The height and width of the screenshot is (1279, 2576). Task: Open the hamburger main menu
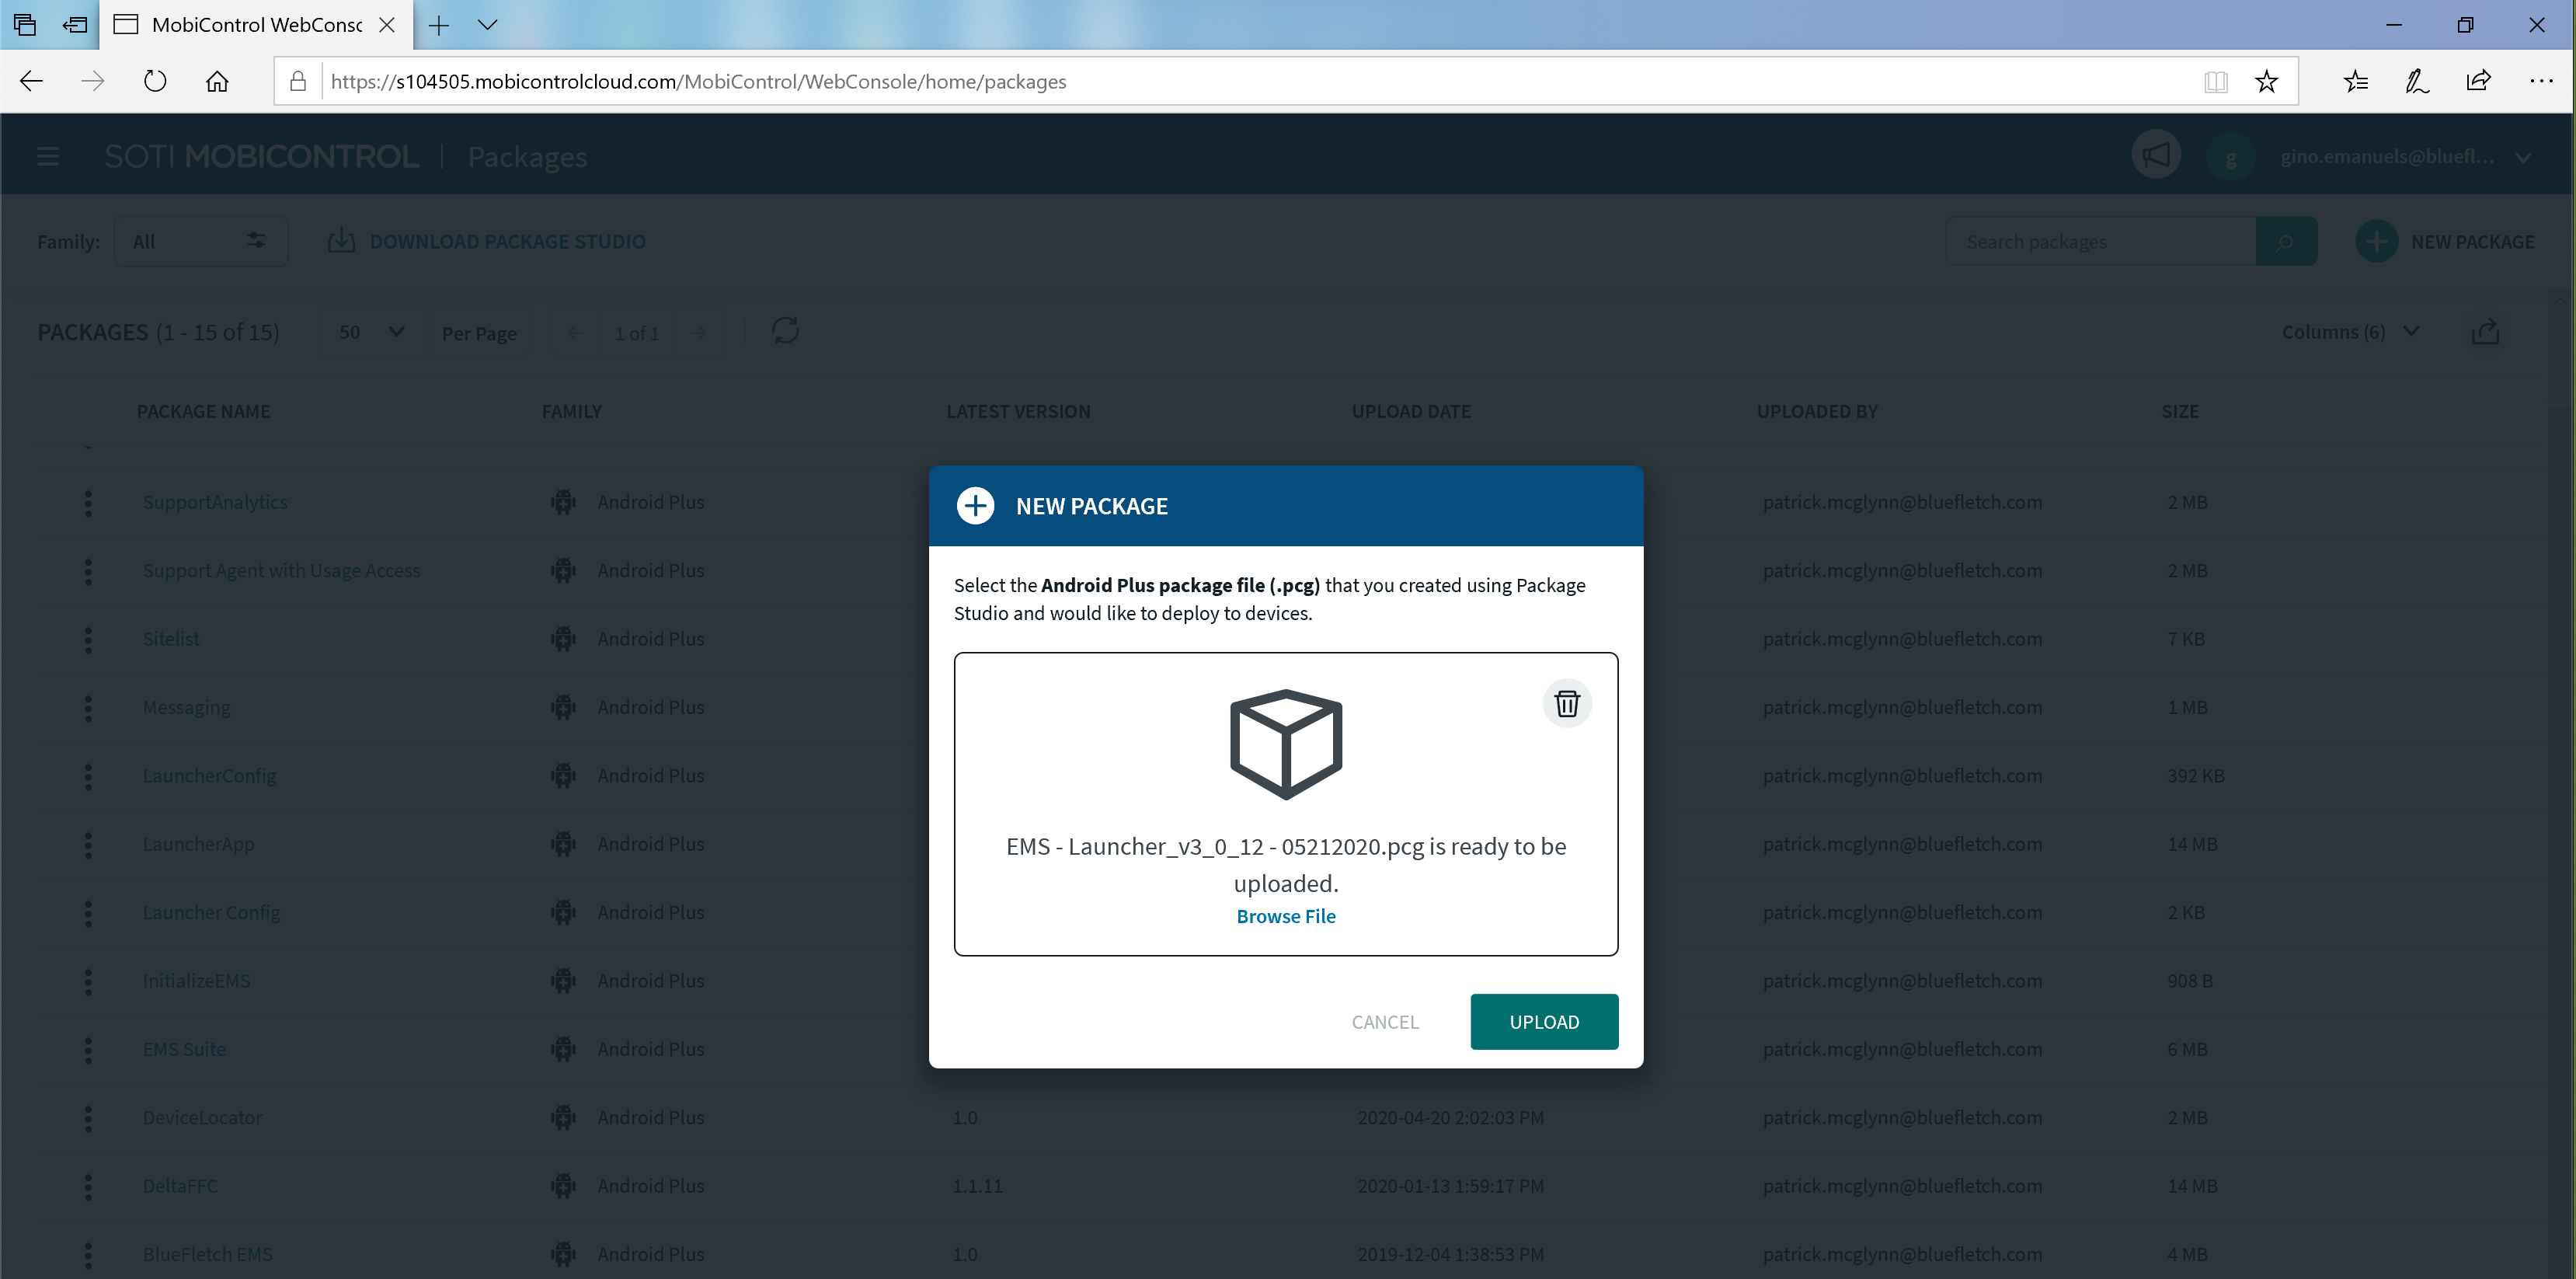(x=48, y=156)
